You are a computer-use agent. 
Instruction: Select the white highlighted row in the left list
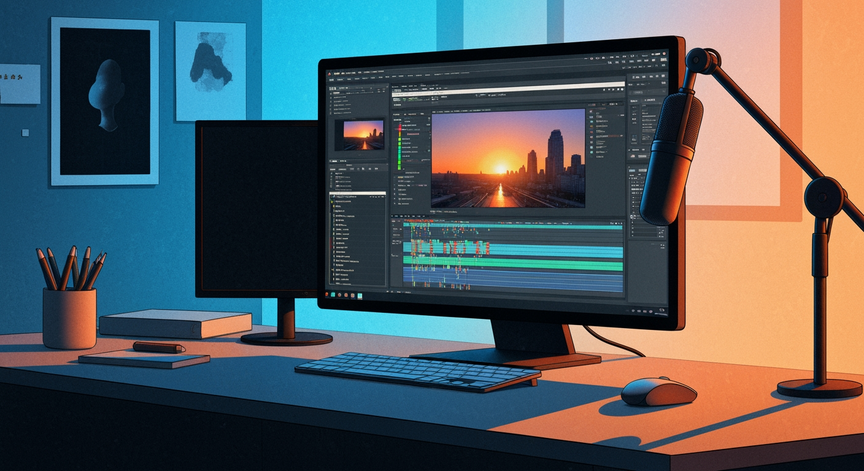(358, 193)
